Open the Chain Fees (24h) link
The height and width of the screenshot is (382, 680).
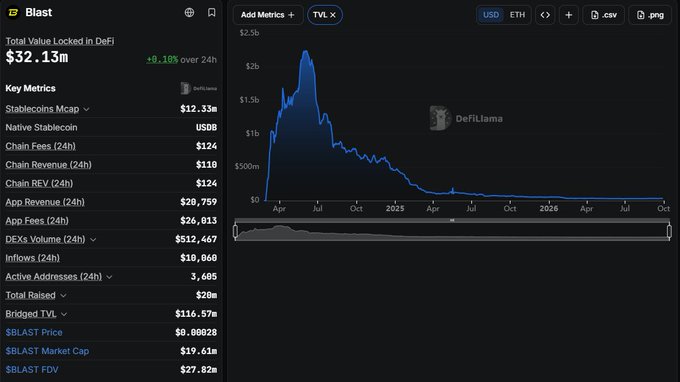pos(40,146)
